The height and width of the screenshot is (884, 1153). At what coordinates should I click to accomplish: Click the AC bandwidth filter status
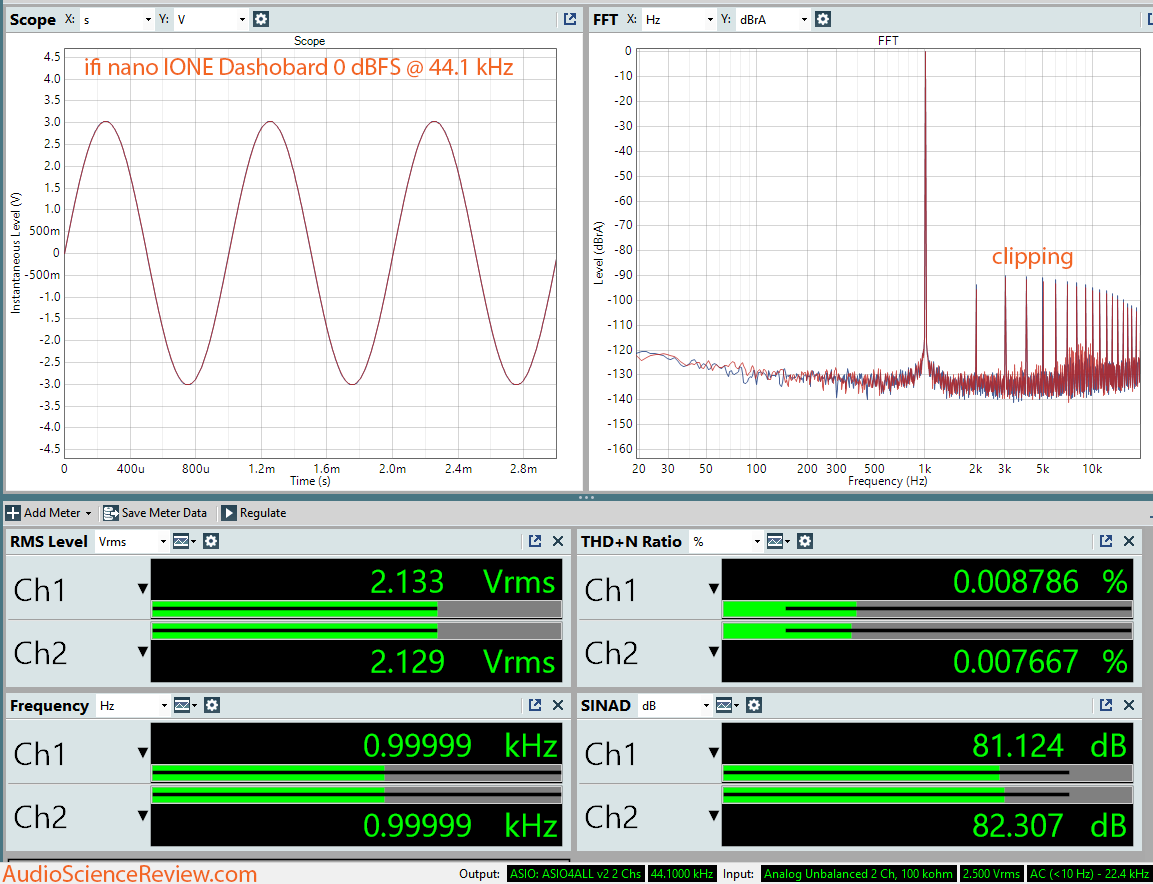[1089, 874]
